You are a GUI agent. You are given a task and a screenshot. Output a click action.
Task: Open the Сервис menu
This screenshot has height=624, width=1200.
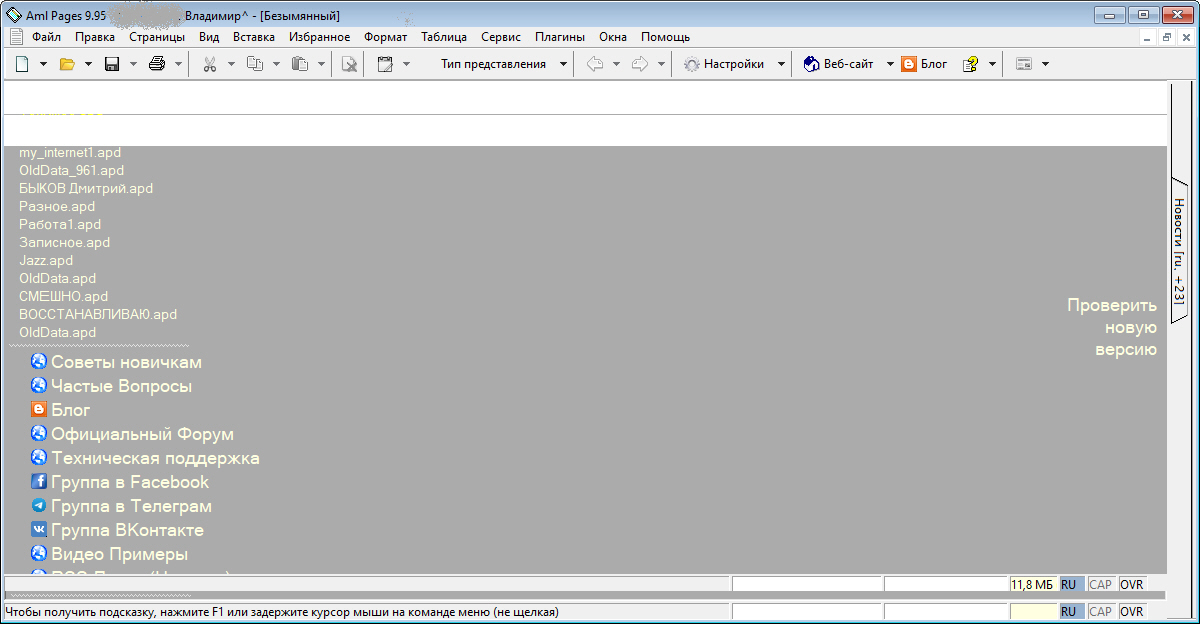click(501, 37)
